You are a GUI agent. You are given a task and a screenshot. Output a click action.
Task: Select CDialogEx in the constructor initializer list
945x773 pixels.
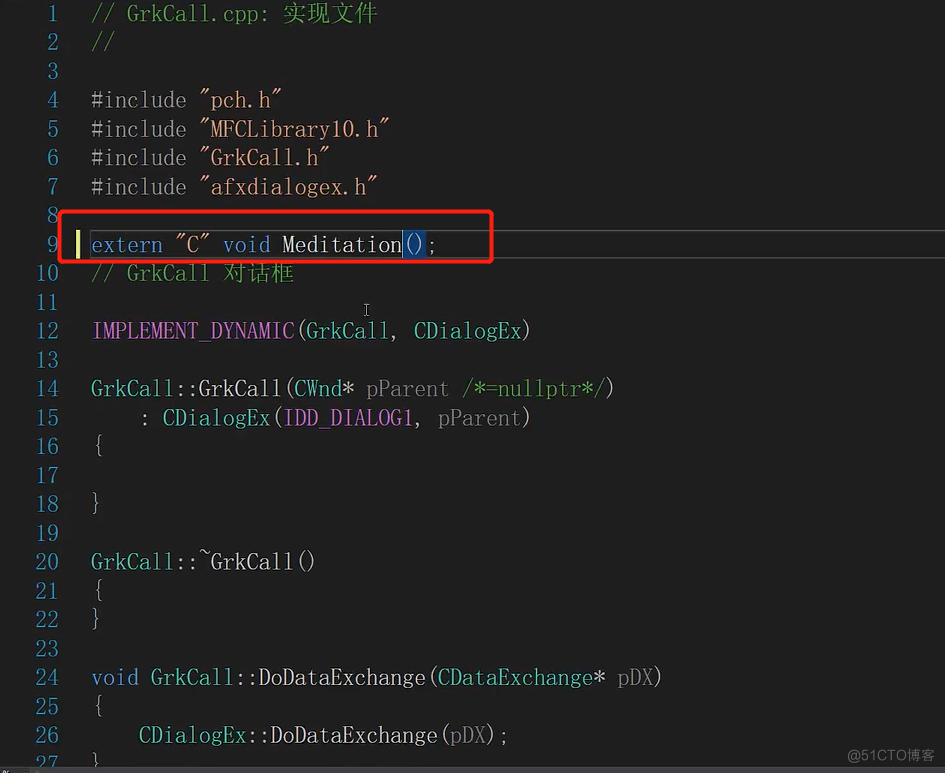pyautogui.click(x=216, y=418)
